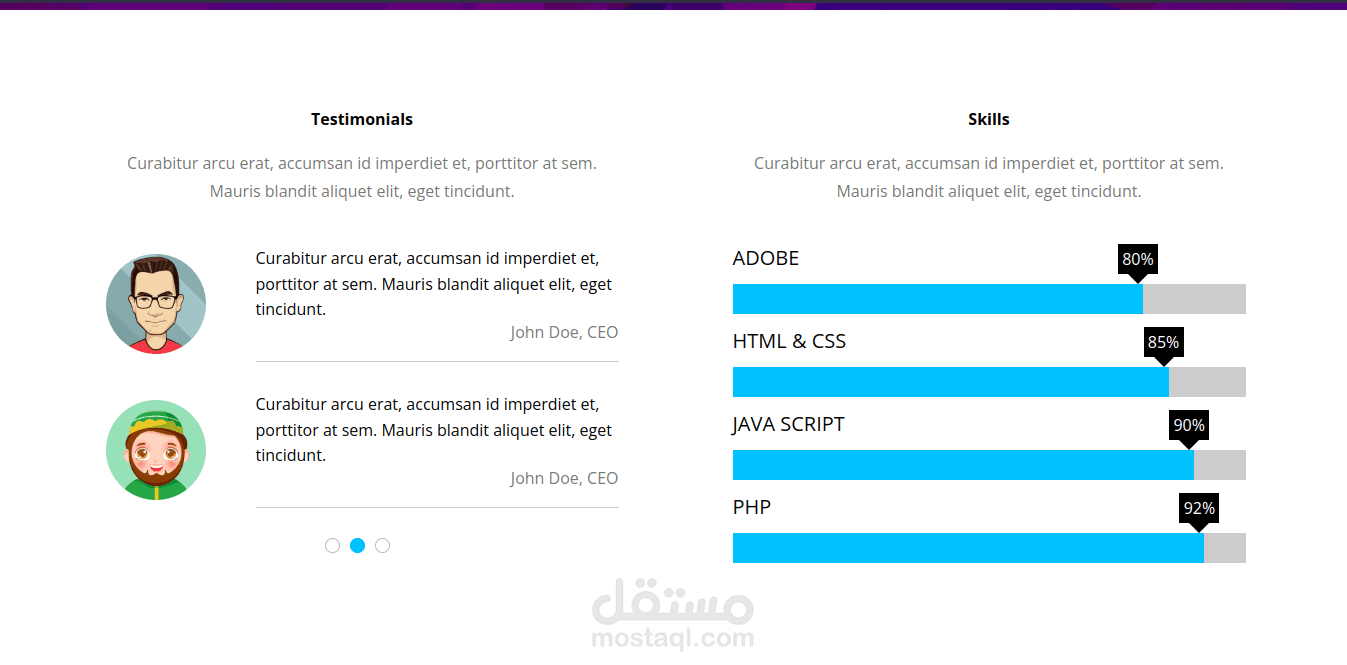1347x665 pixels.
Task: Select the first testimonial carousel dot
Action: pos(332,546)
